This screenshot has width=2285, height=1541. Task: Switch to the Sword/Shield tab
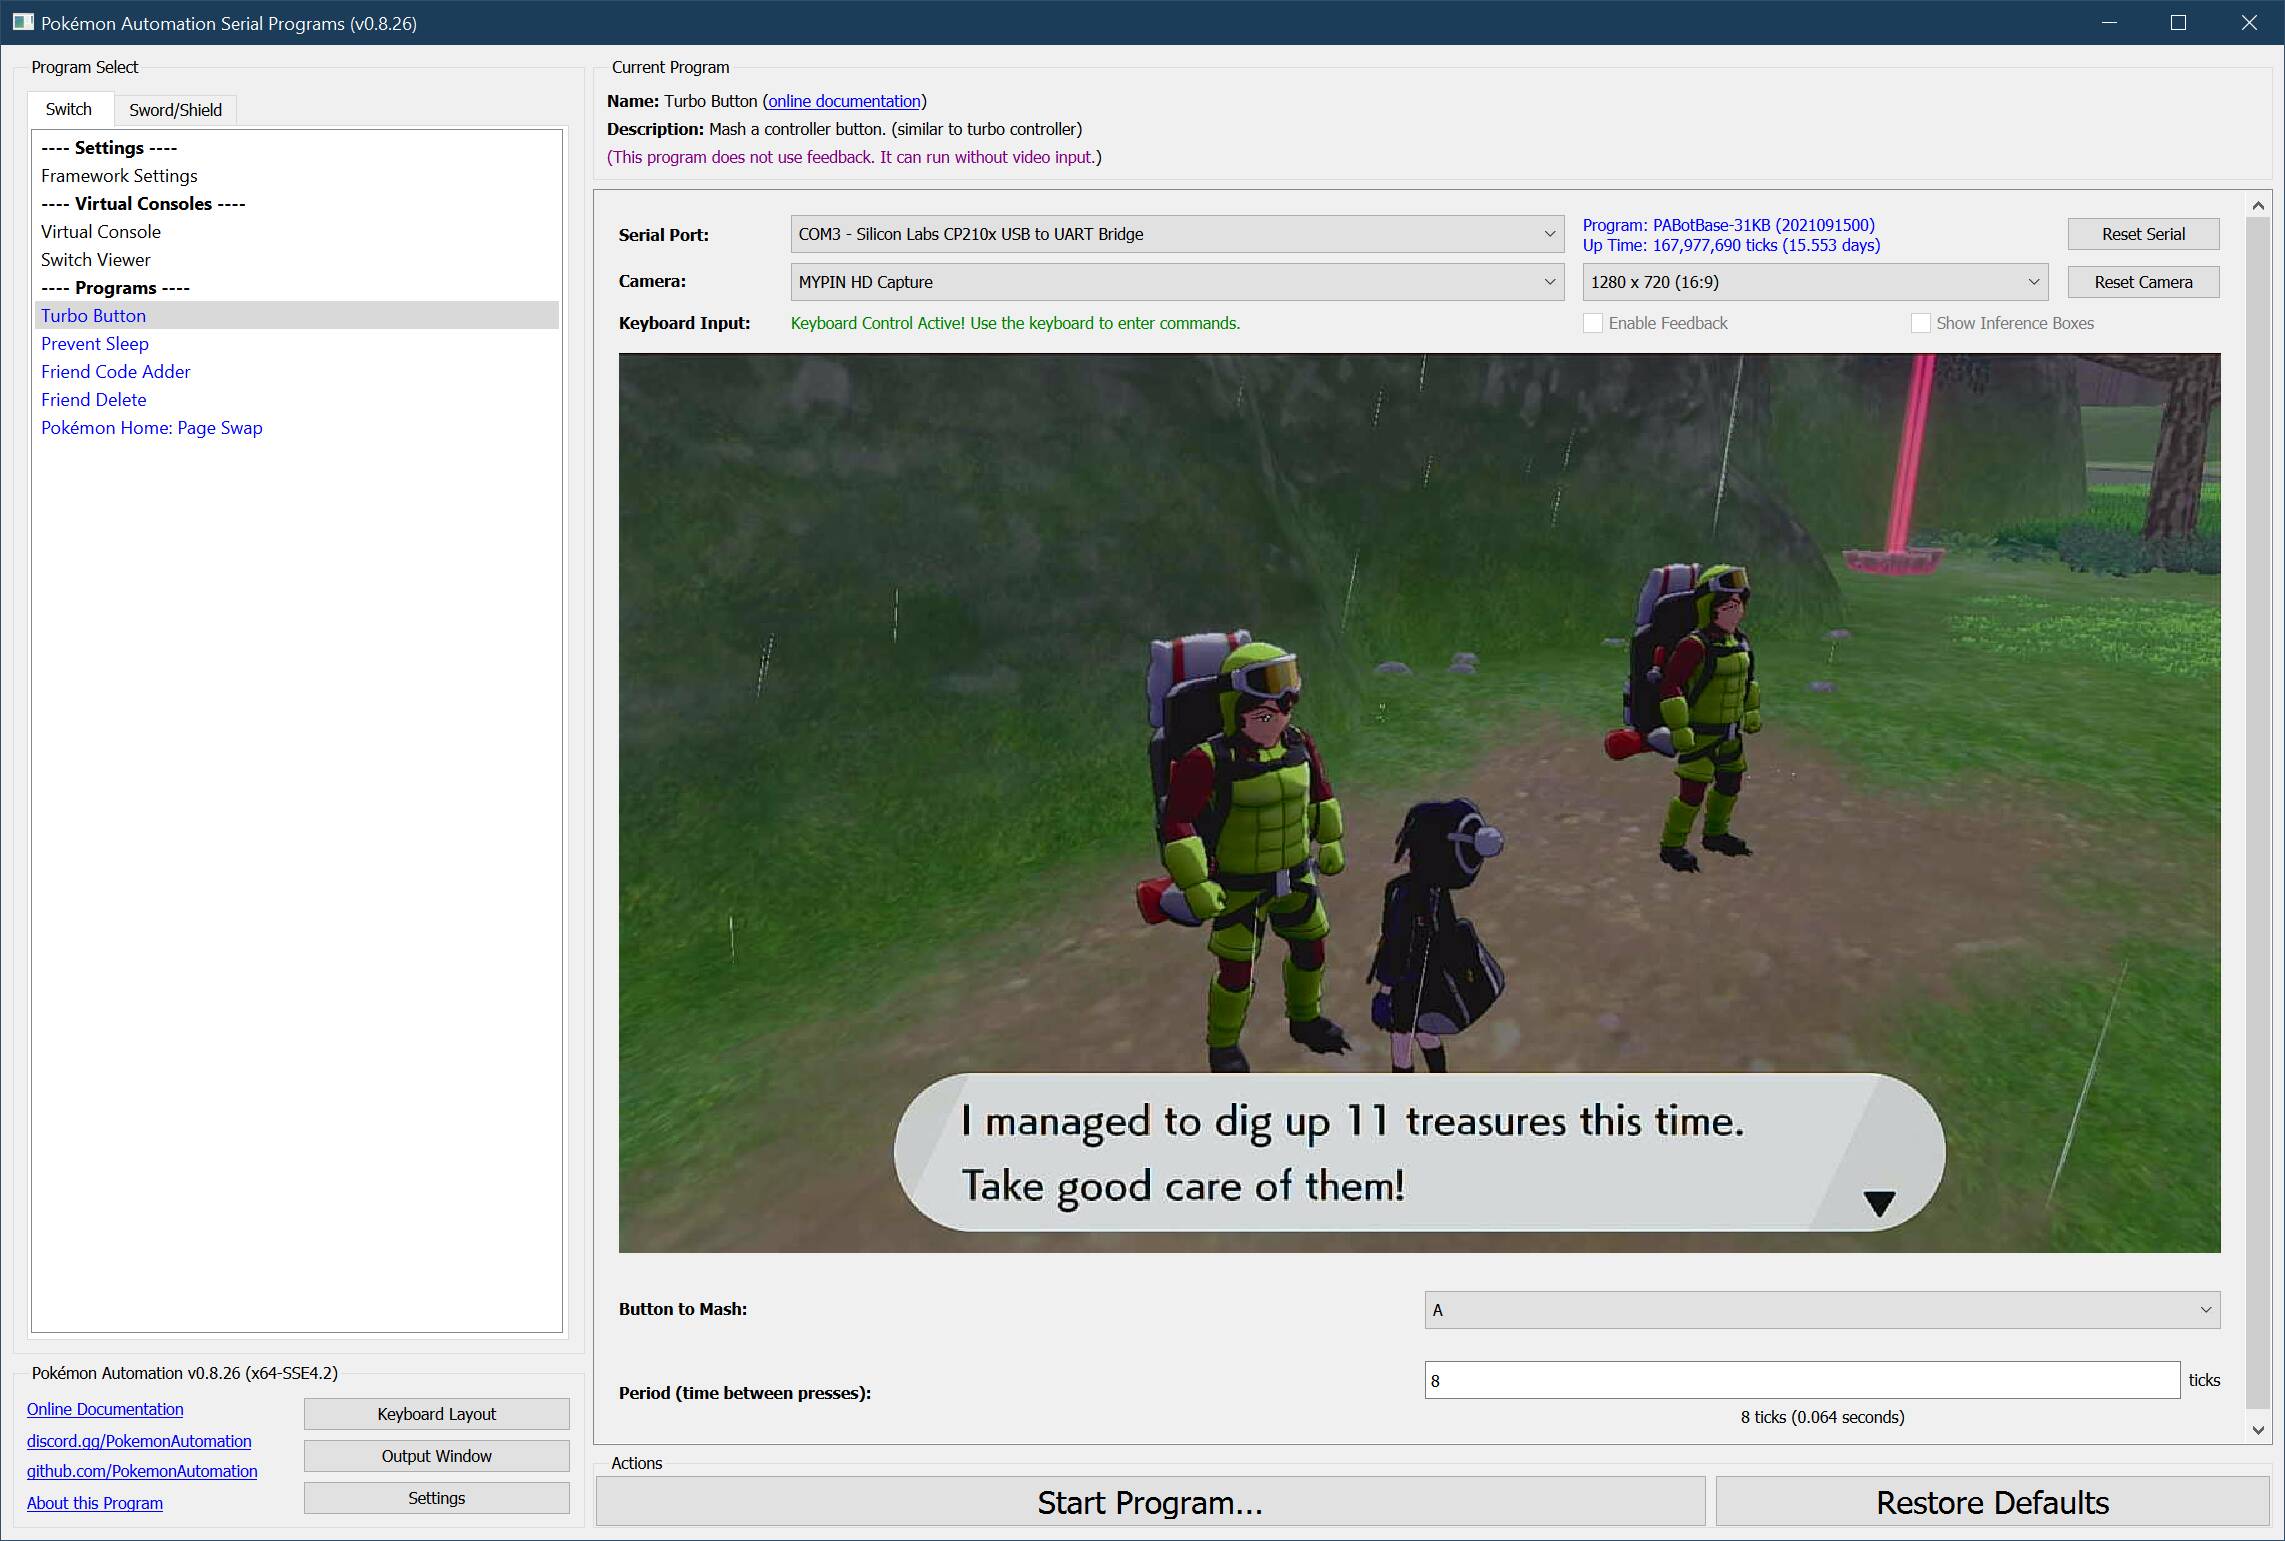[175, 110]
